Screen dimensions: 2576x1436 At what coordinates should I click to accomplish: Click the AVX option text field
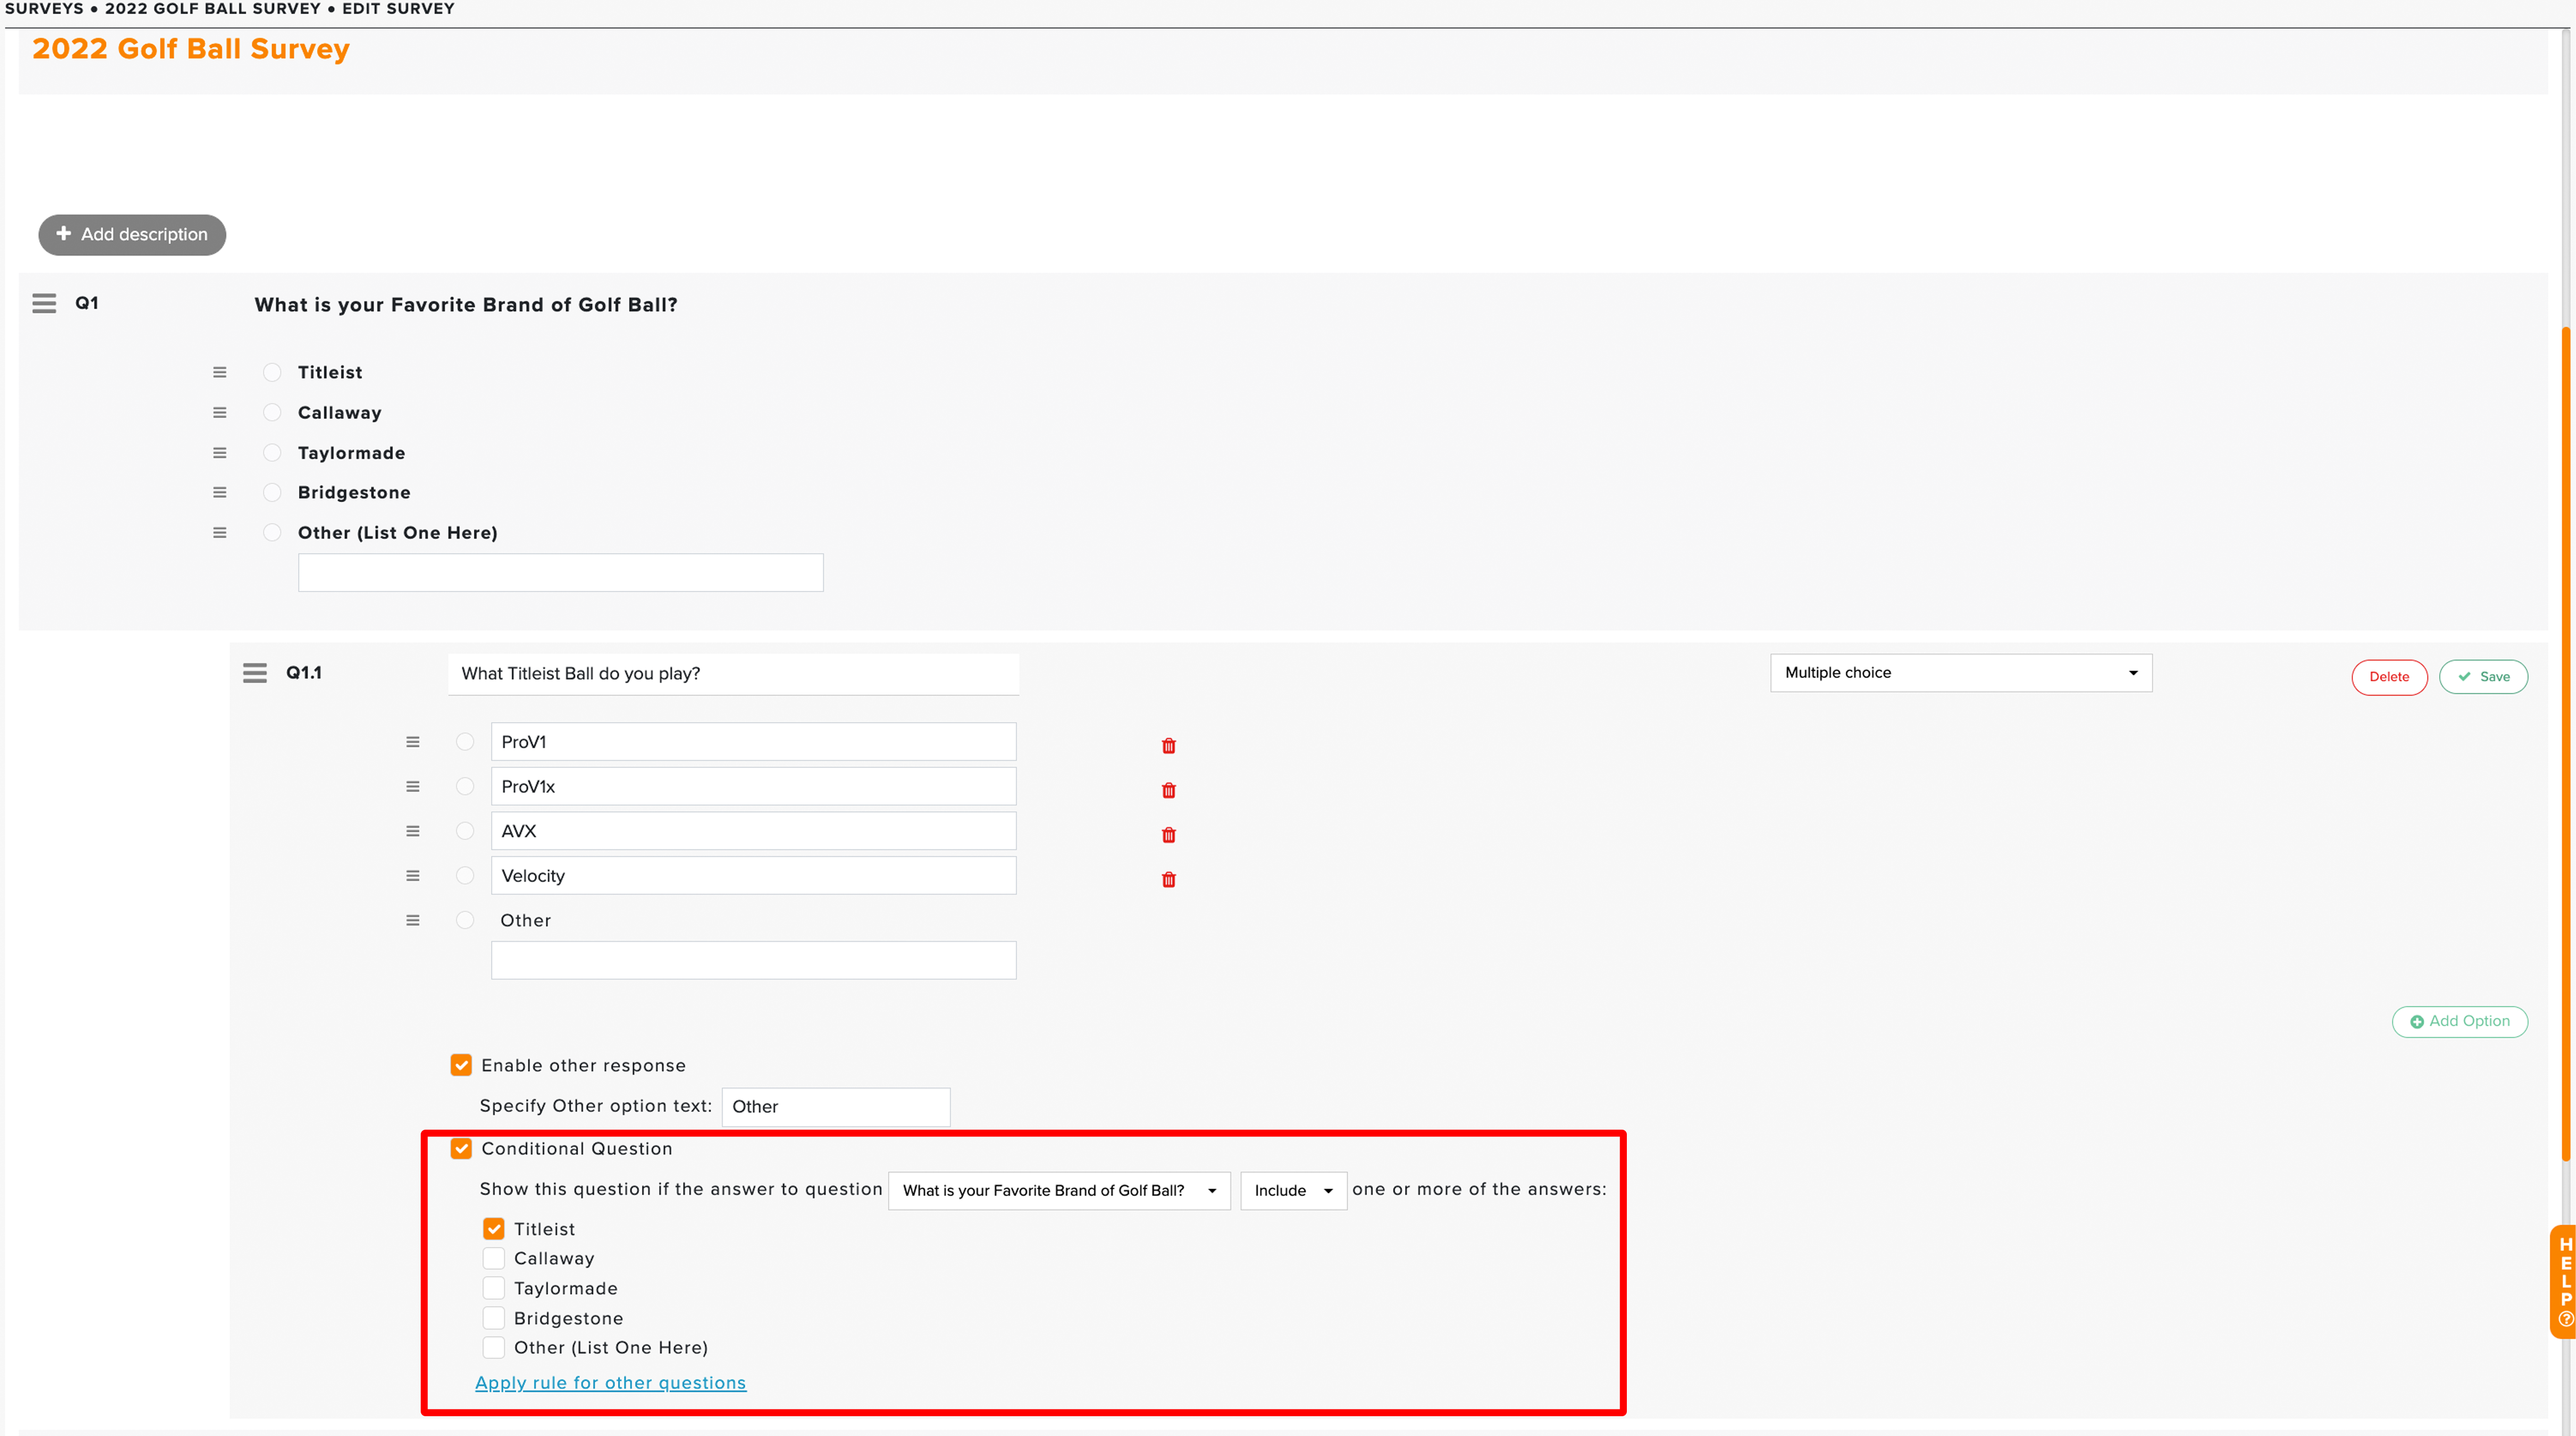click(754, 831)
